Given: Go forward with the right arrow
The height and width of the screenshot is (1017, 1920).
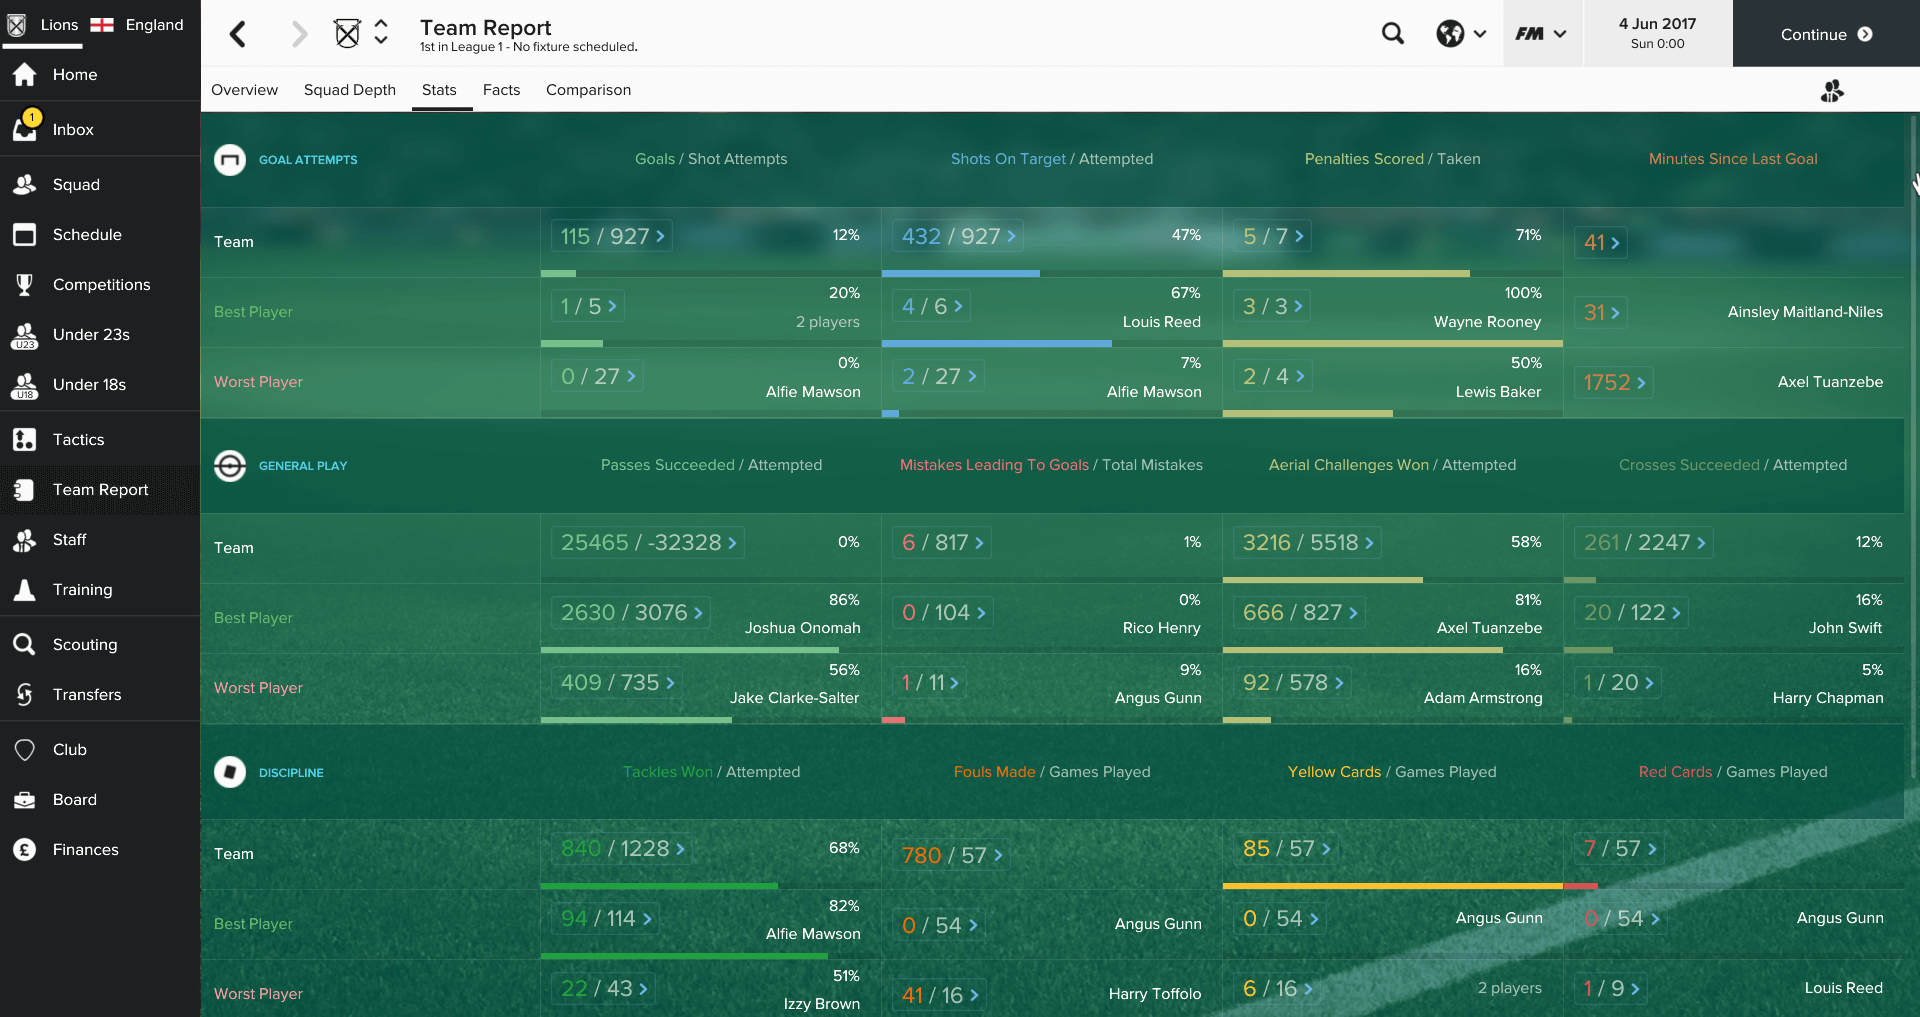Looking at the screenshot, I should (x=299, y=34).
